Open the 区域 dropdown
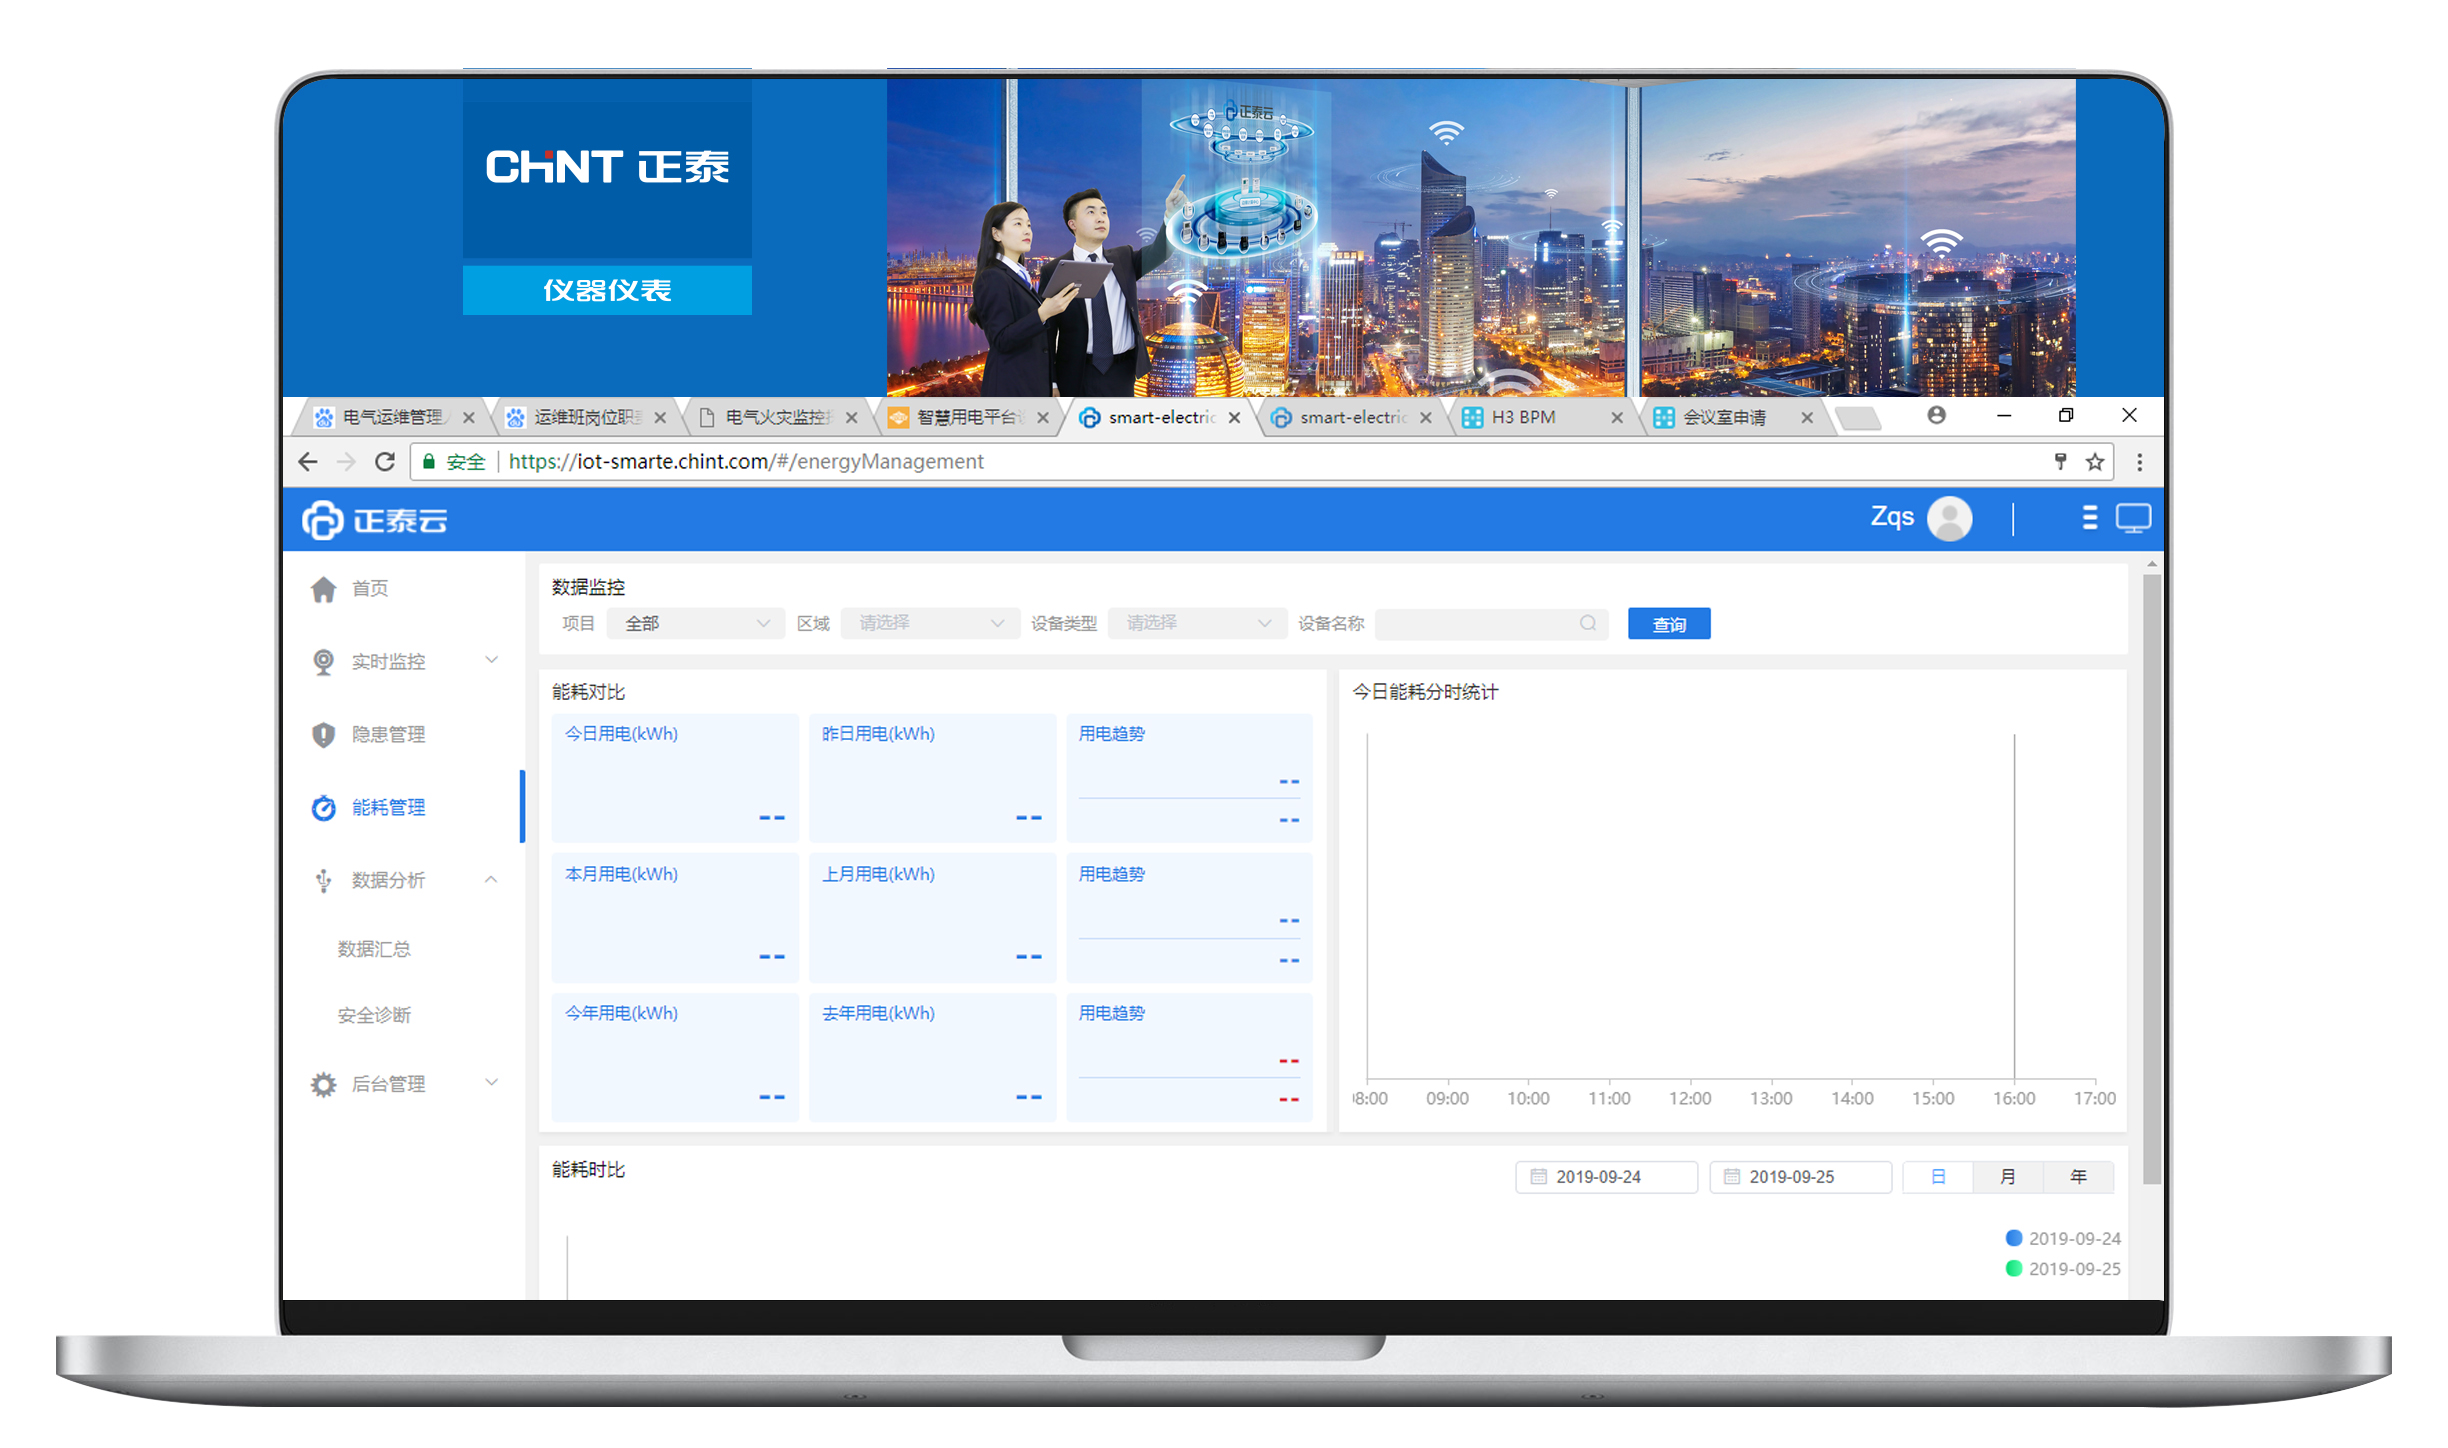This screenshot has width=2448, height=1448. point(930,624)
